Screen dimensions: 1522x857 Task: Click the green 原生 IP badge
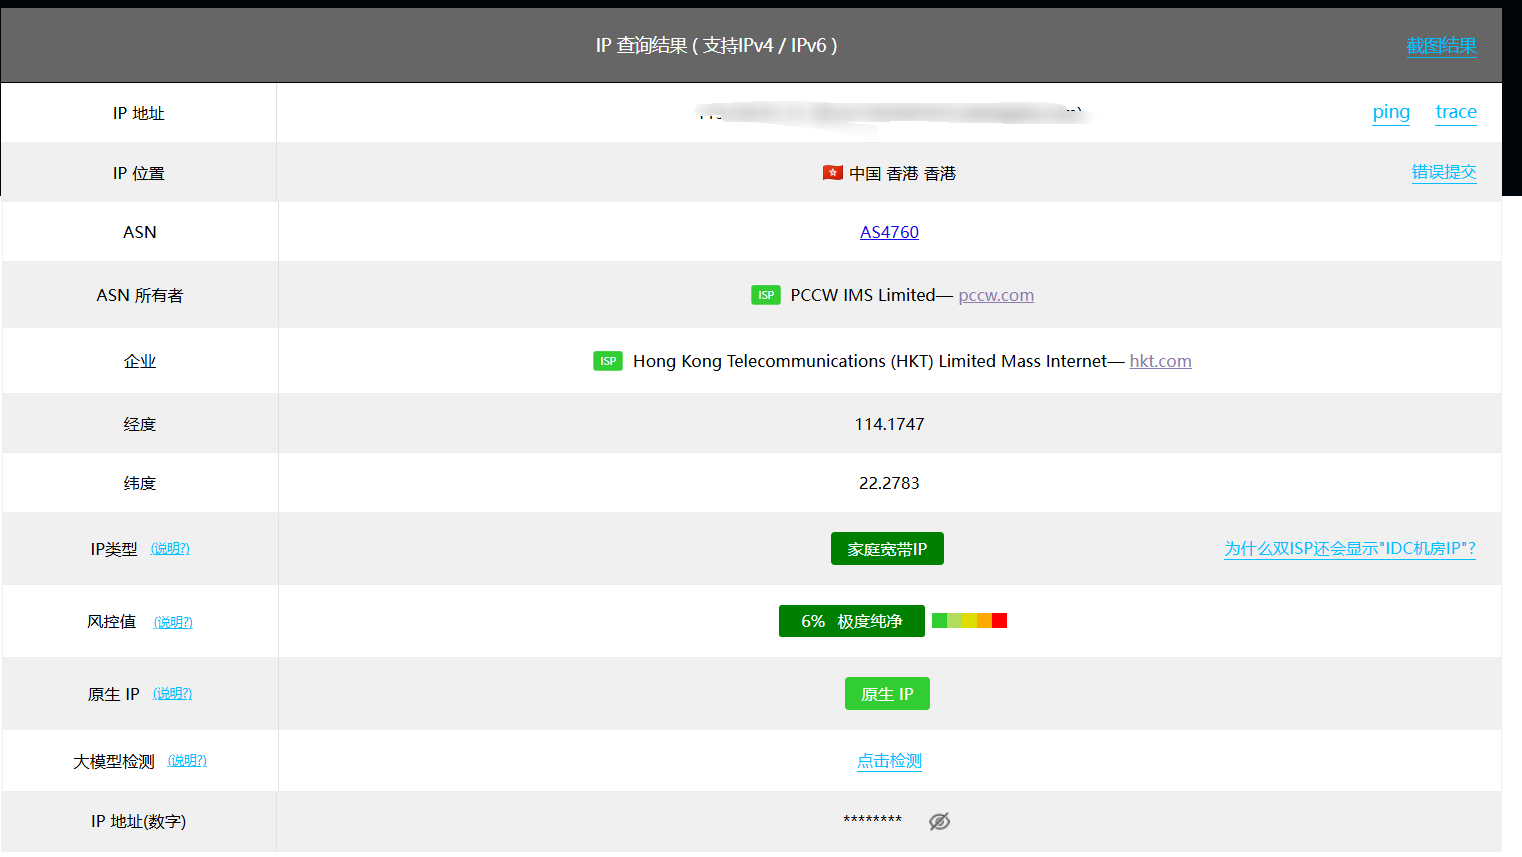[x=887, y=694]
